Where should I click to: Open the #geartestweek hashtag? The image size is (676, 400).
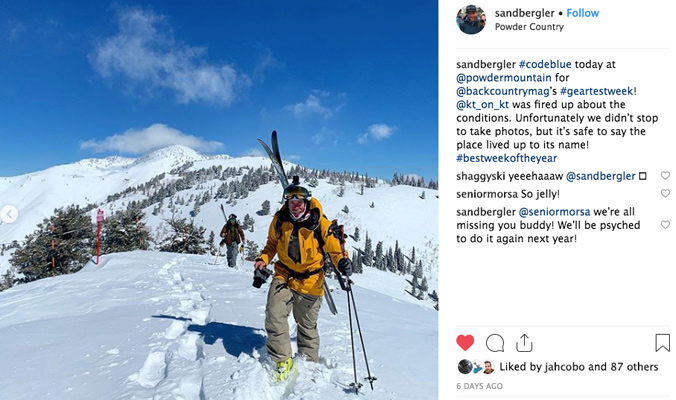coord(596,91)
